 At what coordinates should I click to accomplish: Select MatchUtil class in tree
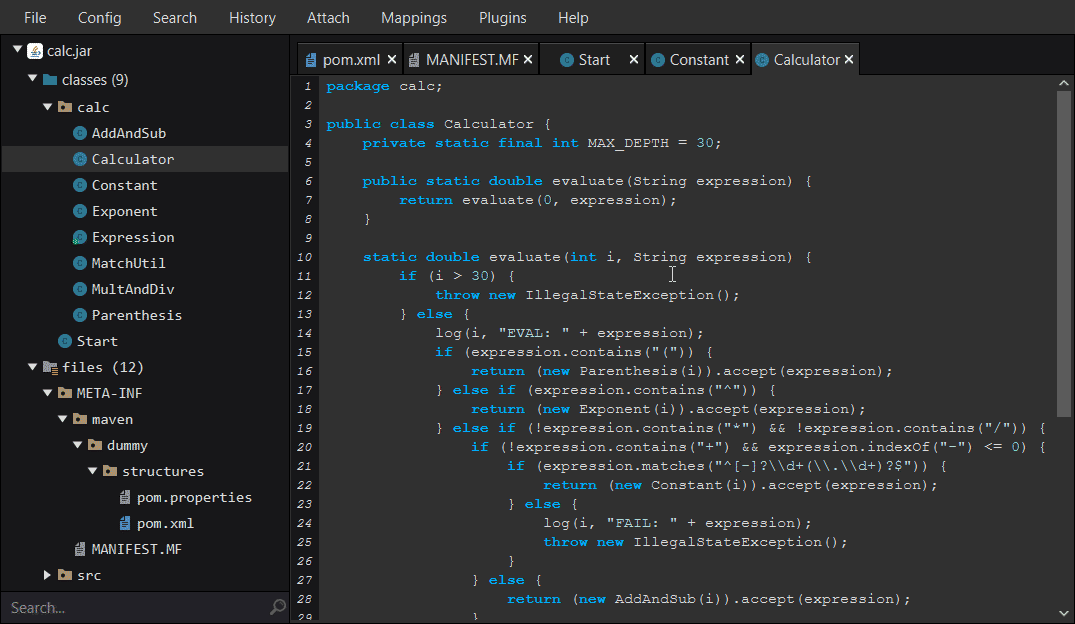click(128, 263)
